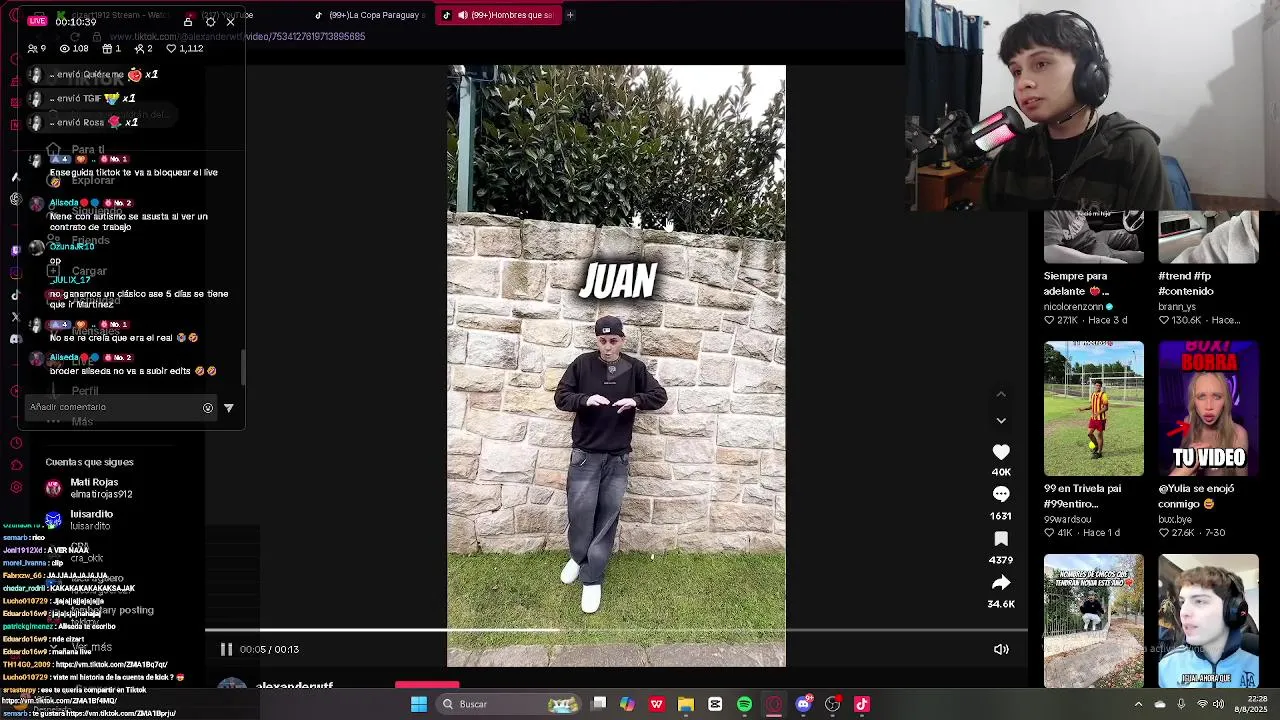This screenshot has width=1280, height=720.
Task: Open CapCut from the taskbar
Action: click(715, 704)
